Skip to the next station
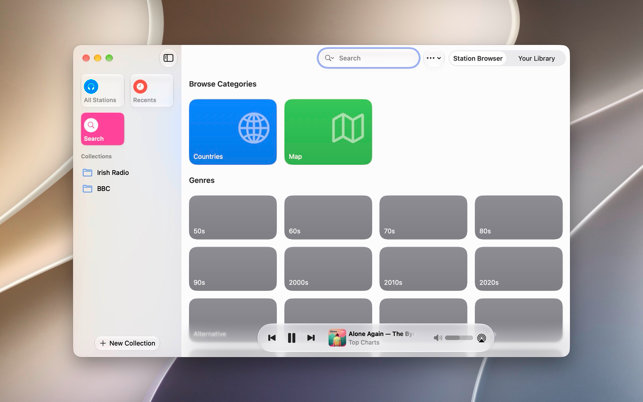Screen dimensions: 643x402 click(311, 338)
